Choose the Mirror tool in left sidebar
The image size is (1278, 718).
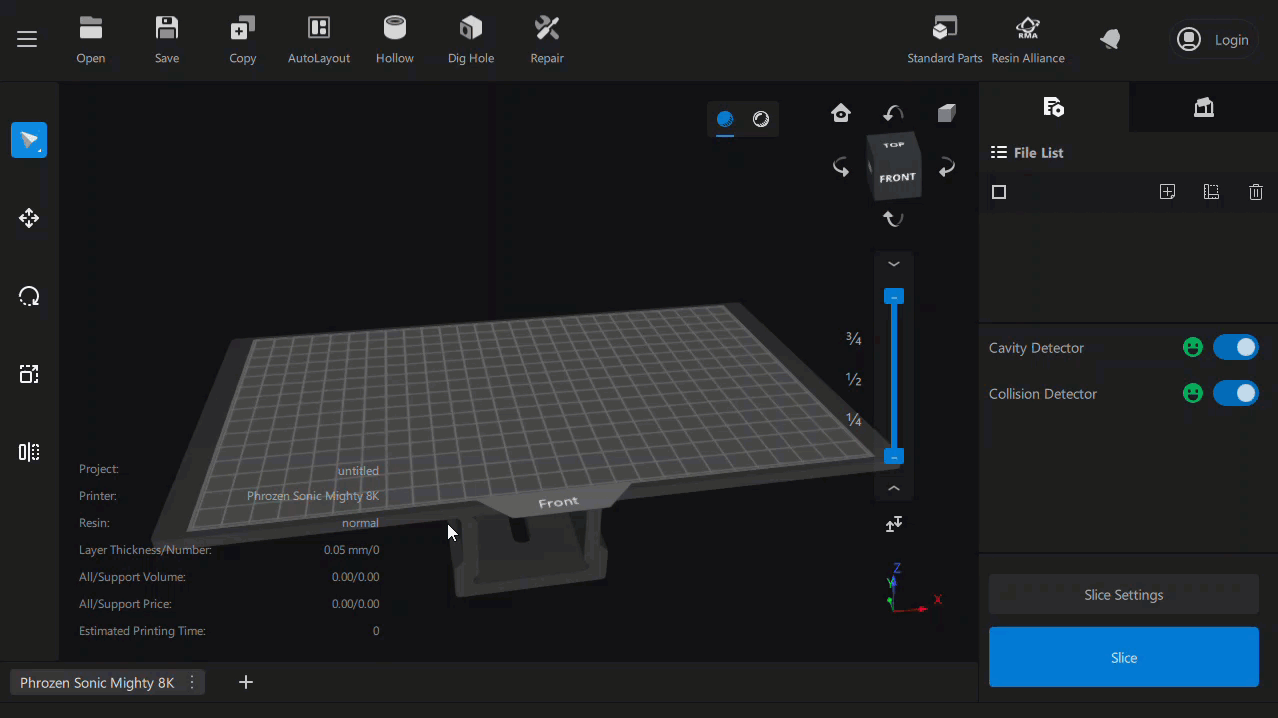29,452
